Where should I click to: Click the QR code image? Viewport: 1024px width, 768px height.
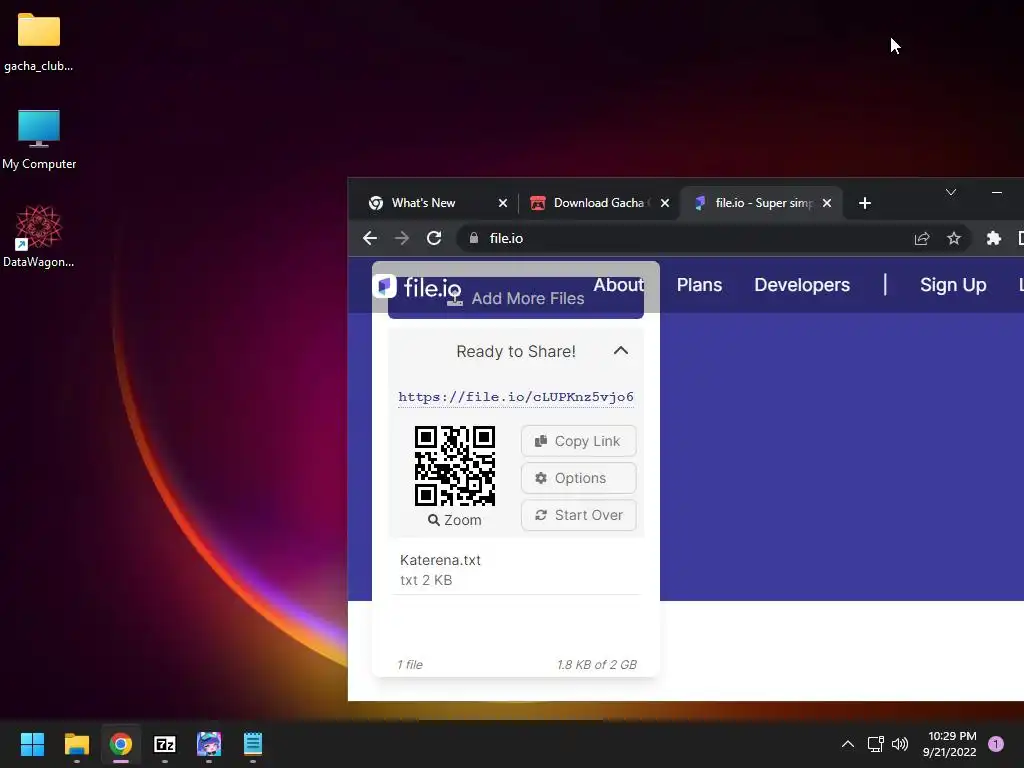click(455, 466)
